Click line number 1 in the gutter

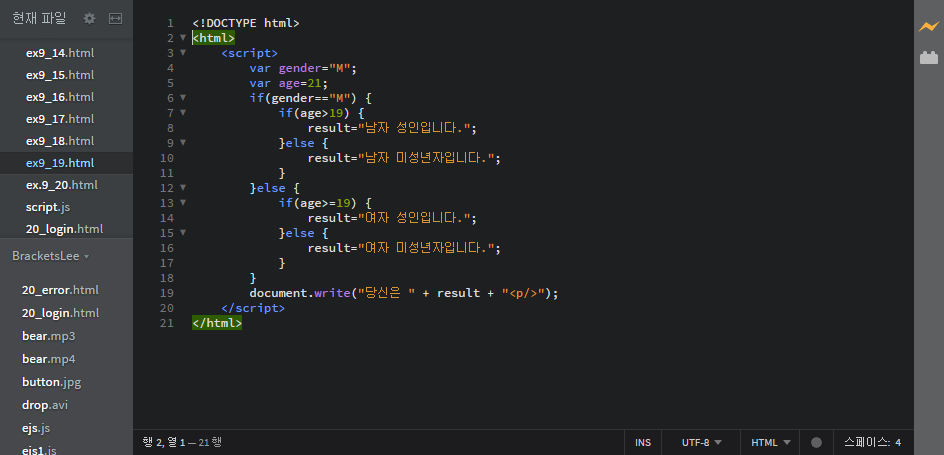(170, 23)
